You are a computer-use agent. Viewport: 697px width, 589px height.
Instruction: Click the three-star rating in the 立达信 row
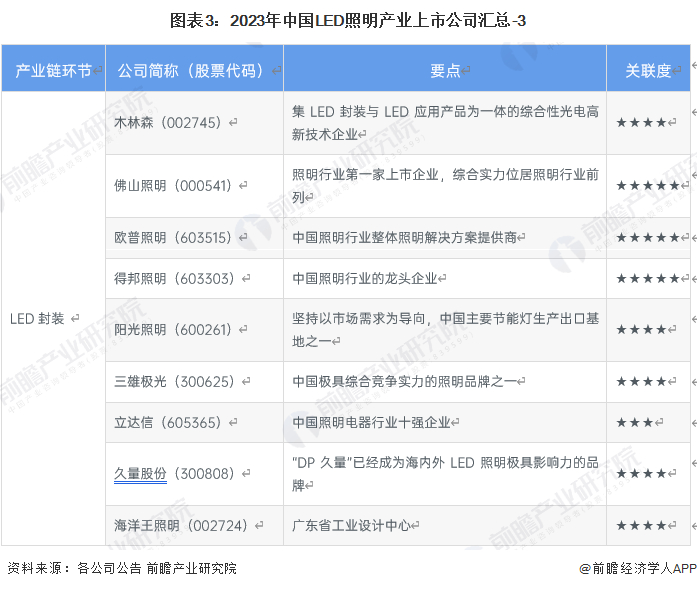(634, 422)
